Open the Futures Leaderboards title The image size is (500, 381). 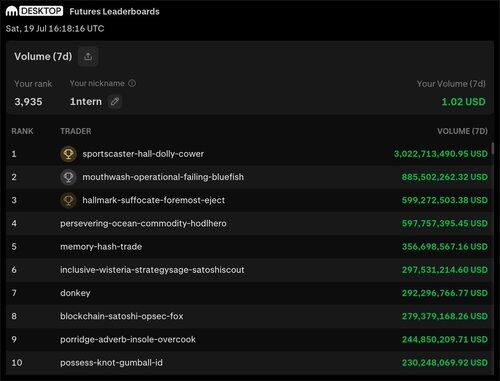[114, 12]
